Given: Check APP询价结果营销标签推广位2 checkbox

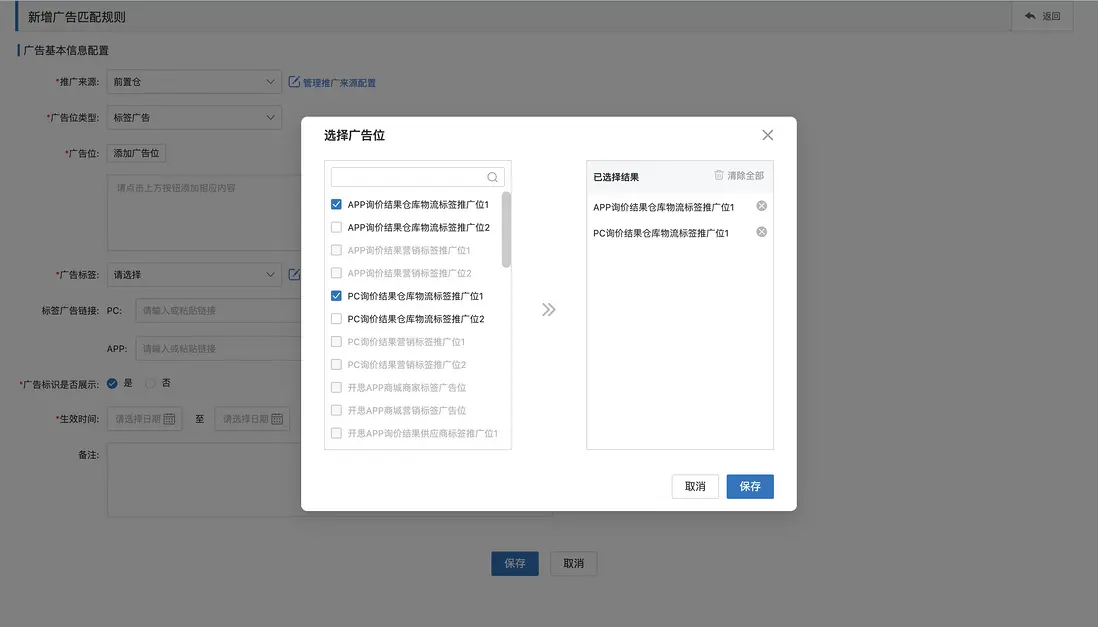Looking at the screenshot, I should pos(336,273).
